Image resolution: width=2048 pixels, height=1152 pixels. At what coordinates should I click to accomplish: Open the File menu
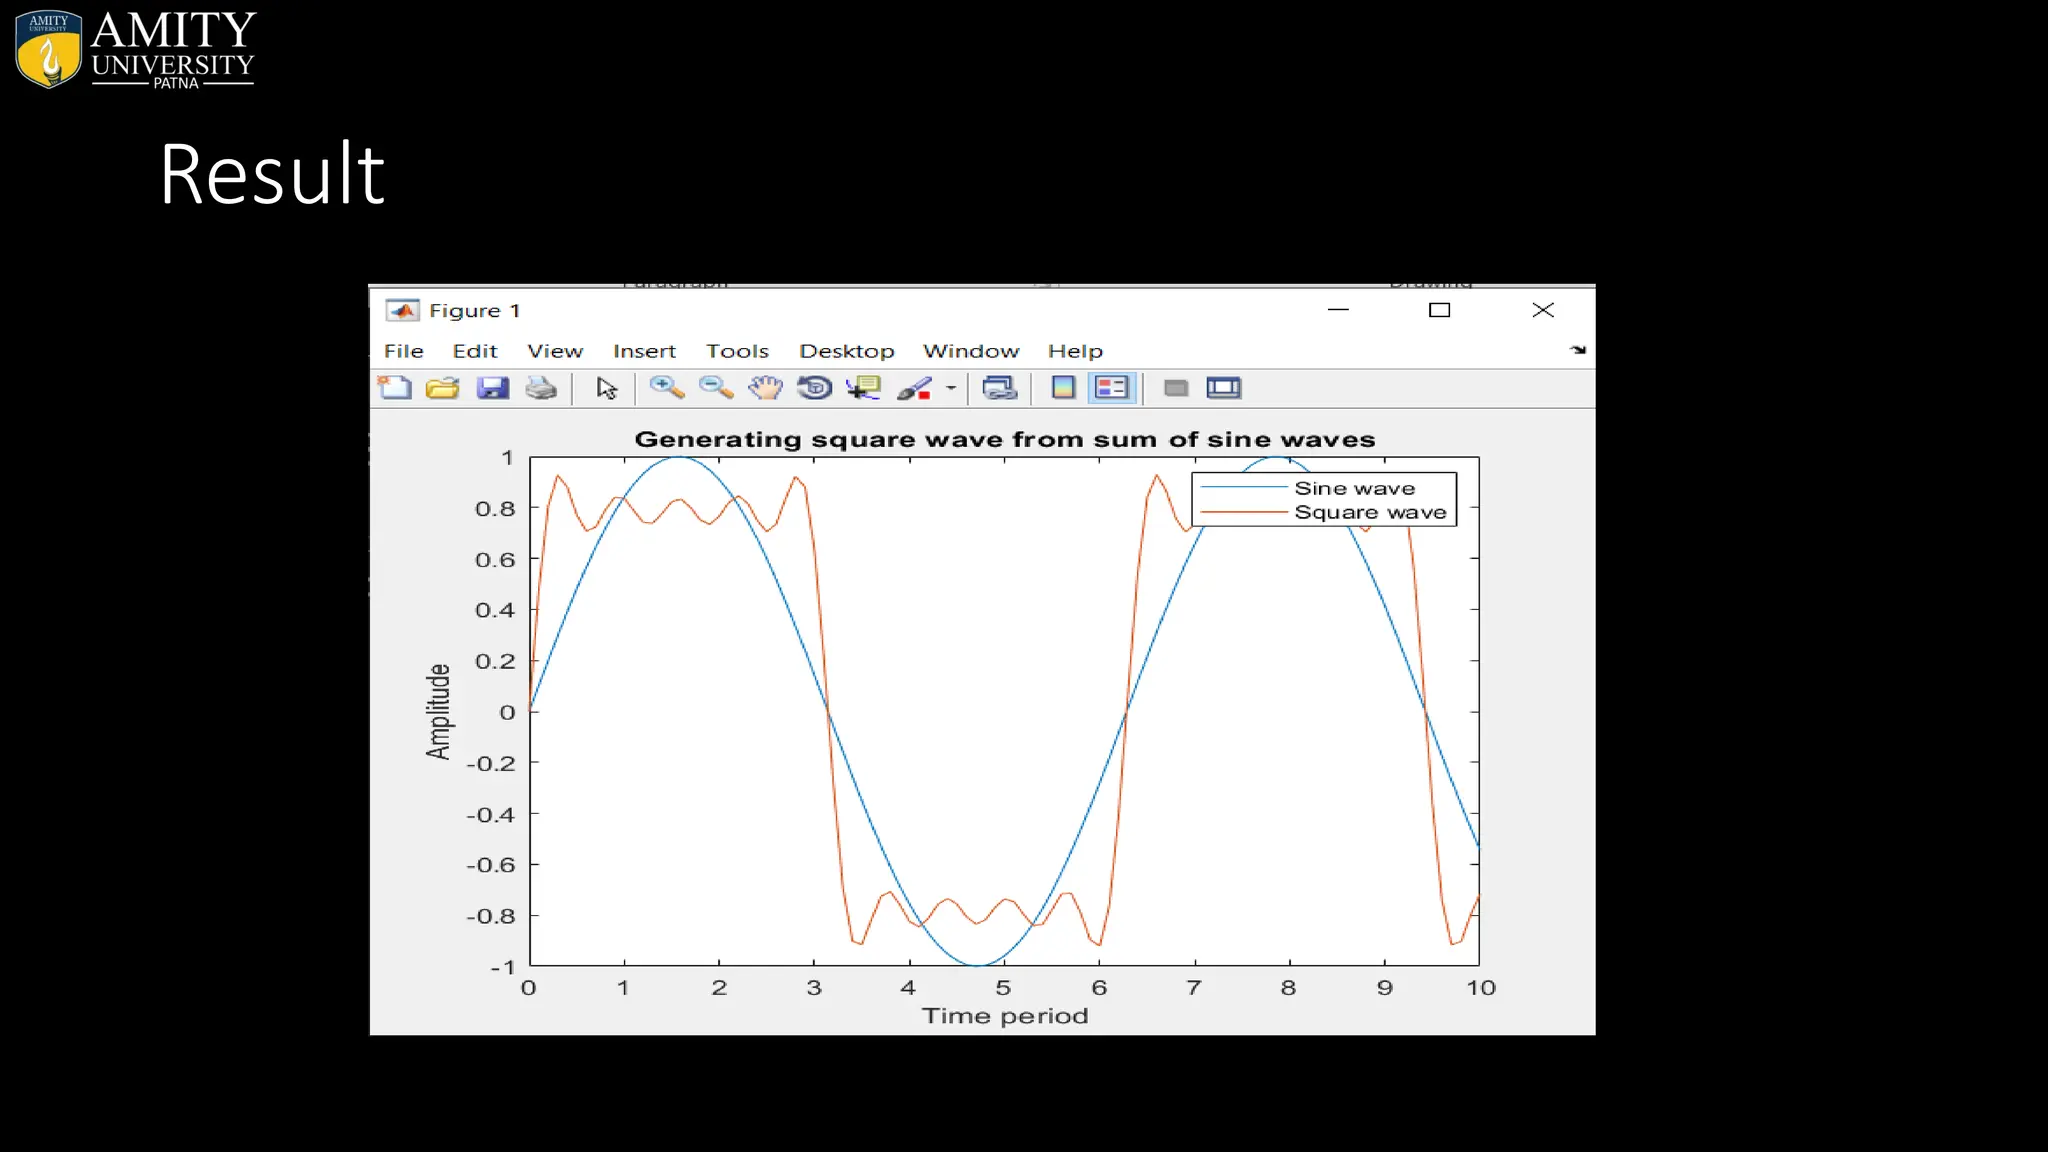pos(404,351)
